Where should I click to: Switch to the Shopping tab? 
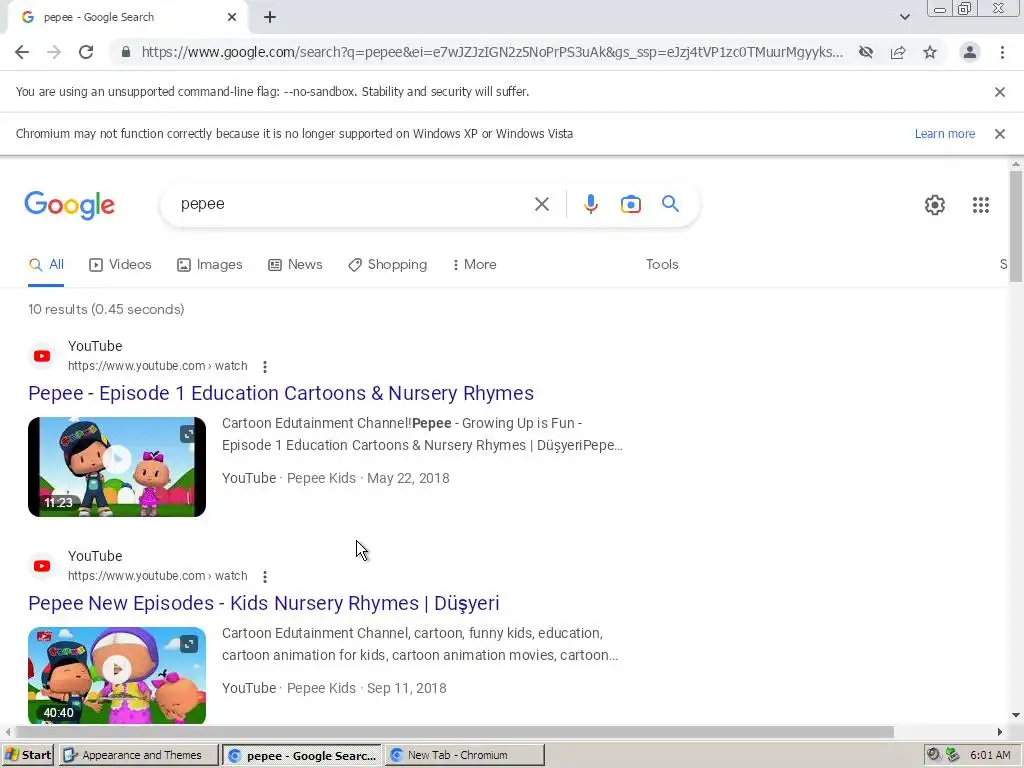(x=388, y=264)
